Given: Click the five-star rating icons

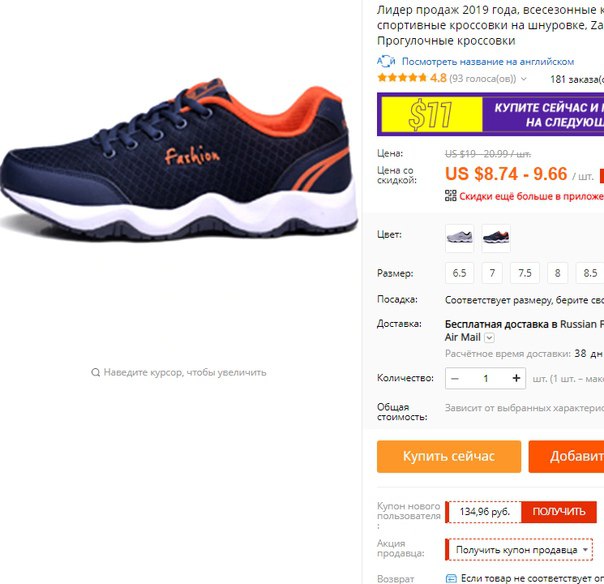Looking at the screenshot, I should coord(402,78).
